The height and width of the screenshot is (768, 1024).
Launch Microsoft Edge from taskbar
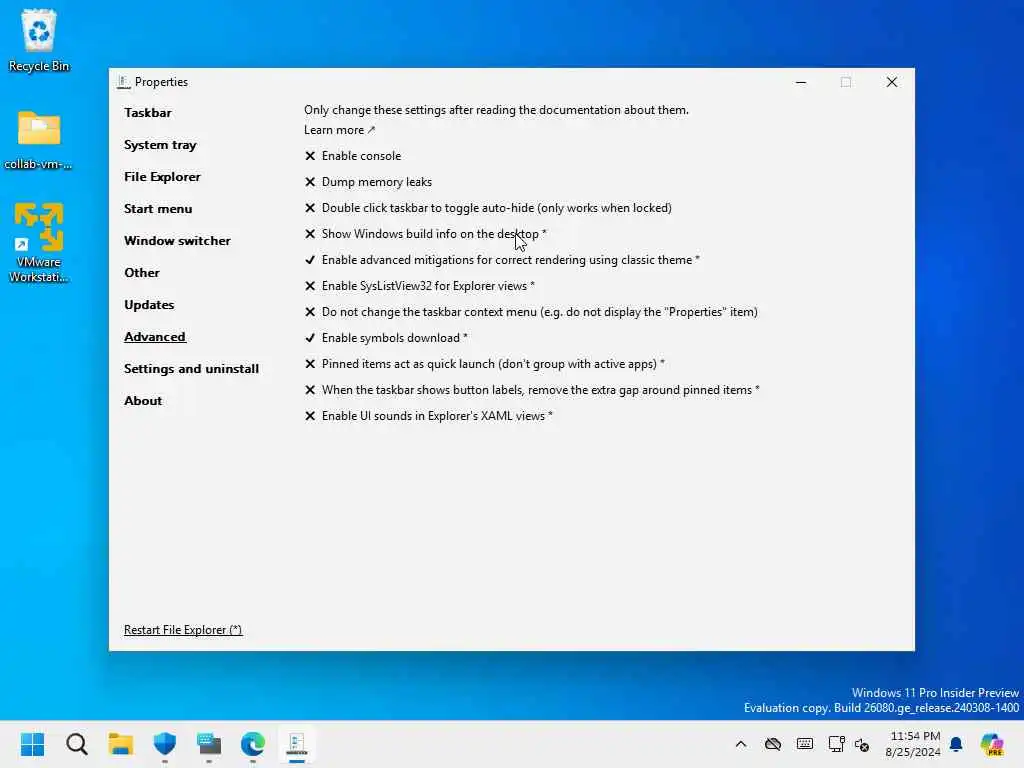tap(253, 744)
